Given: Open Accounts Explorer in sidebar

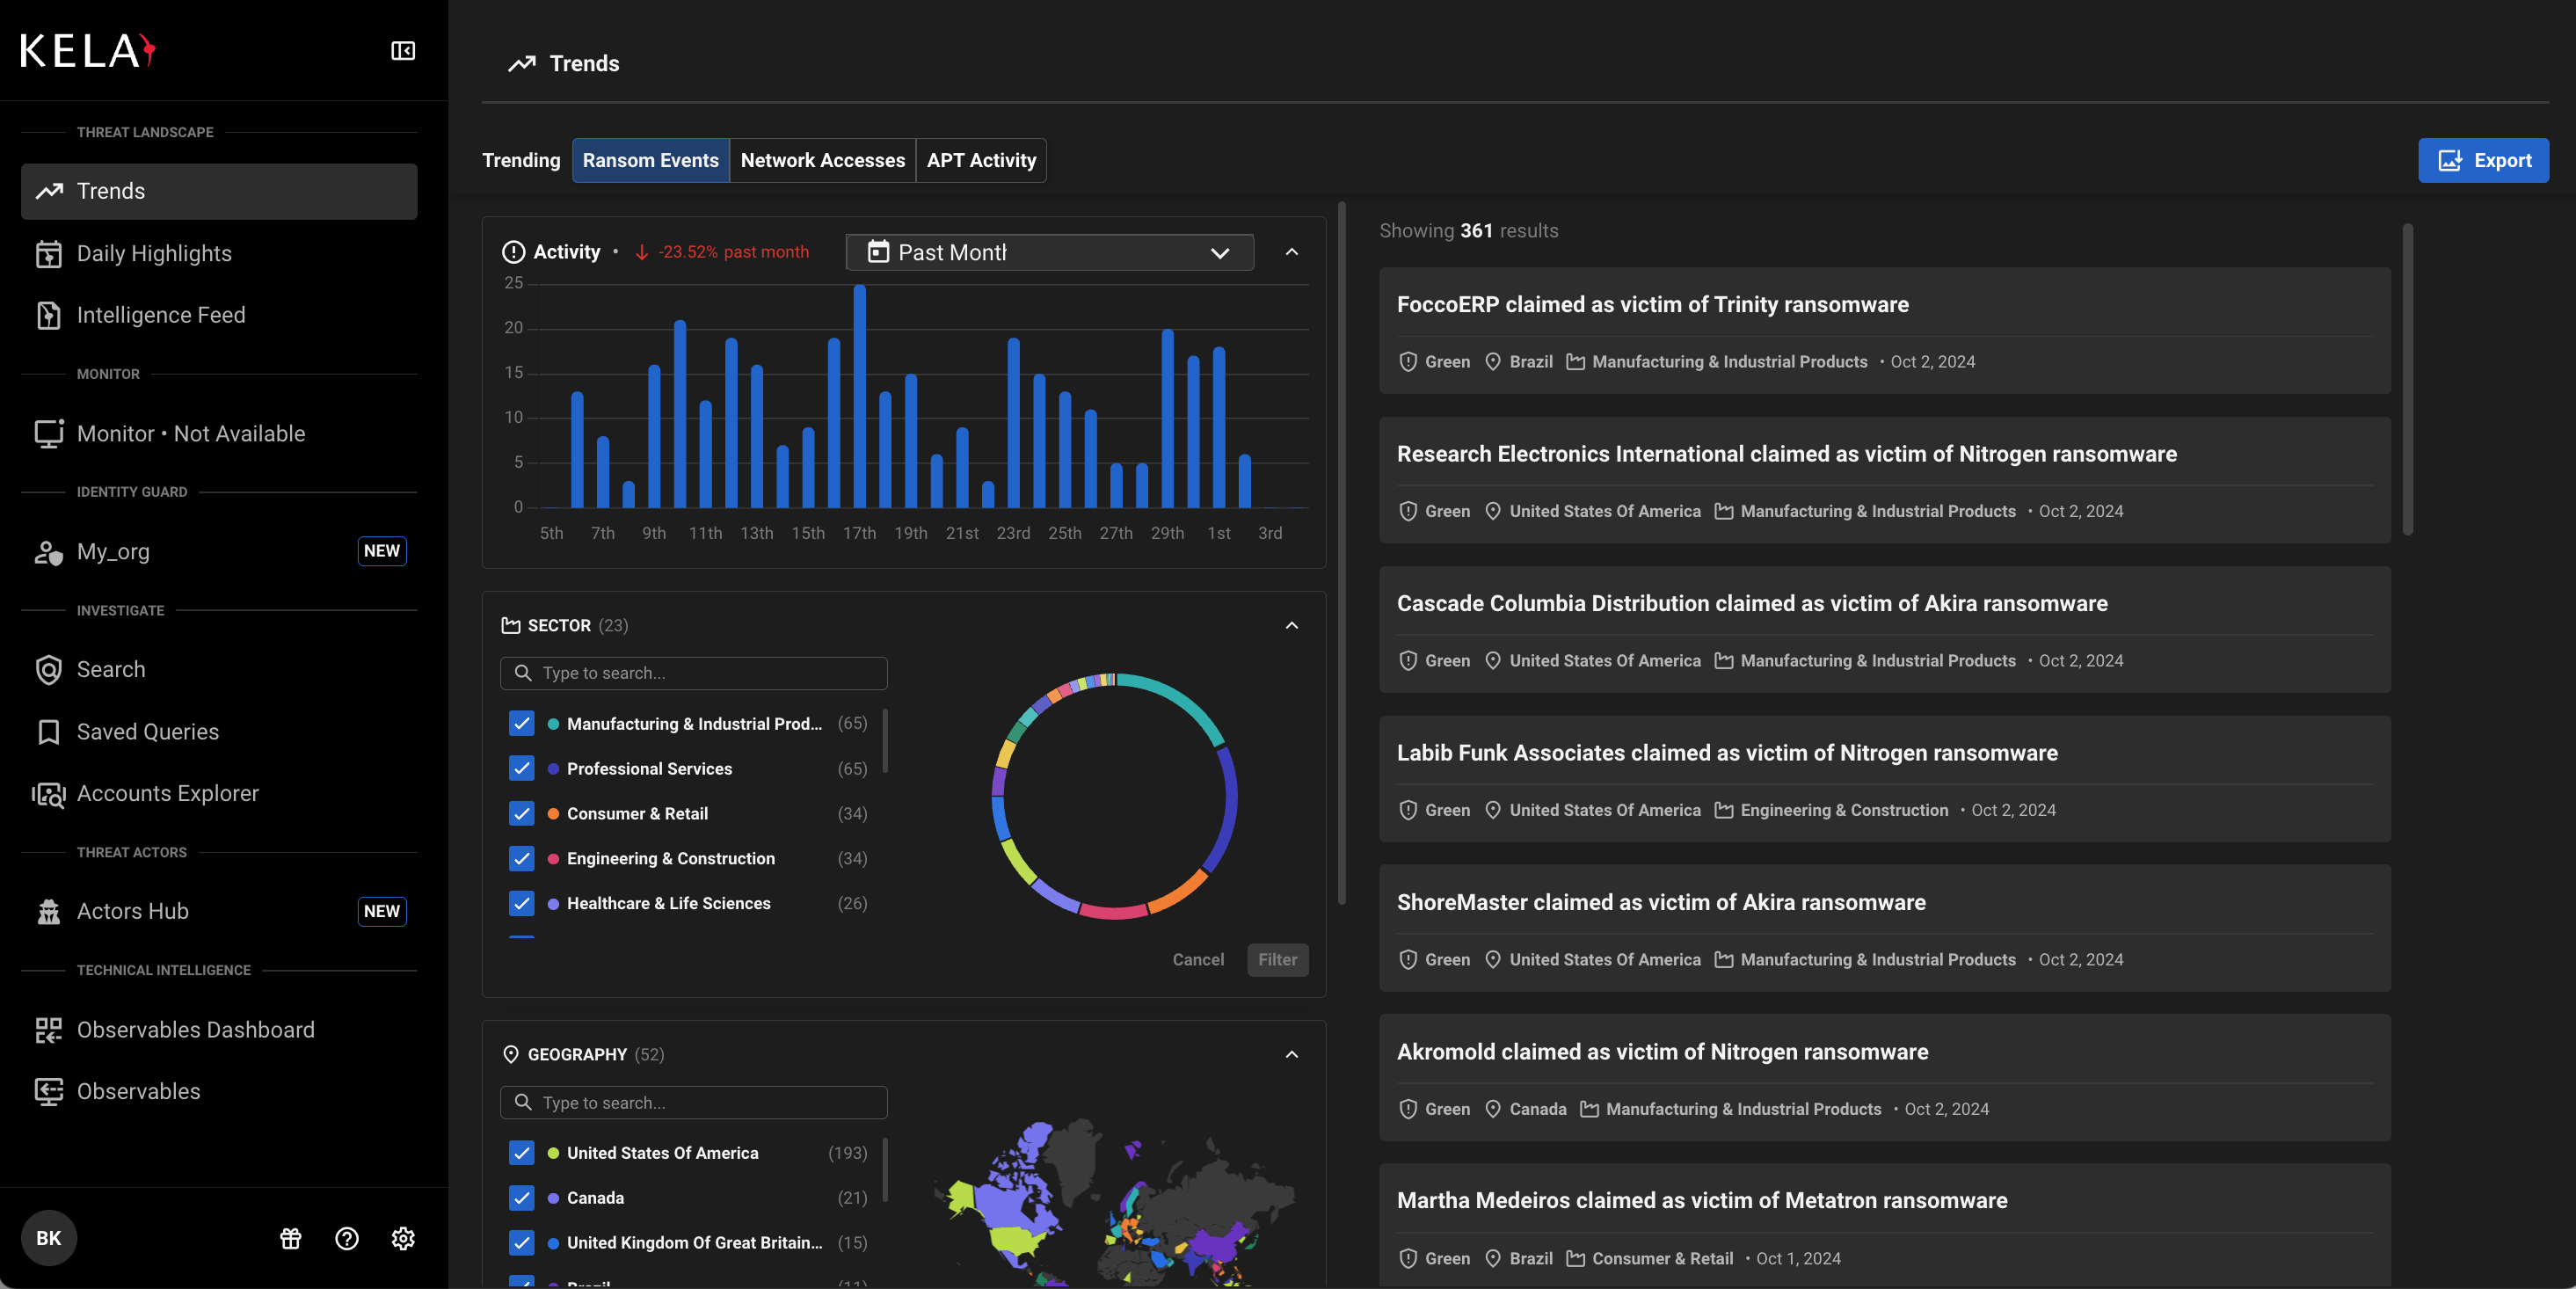Looking at the screenshot, I should click(167, 793).
